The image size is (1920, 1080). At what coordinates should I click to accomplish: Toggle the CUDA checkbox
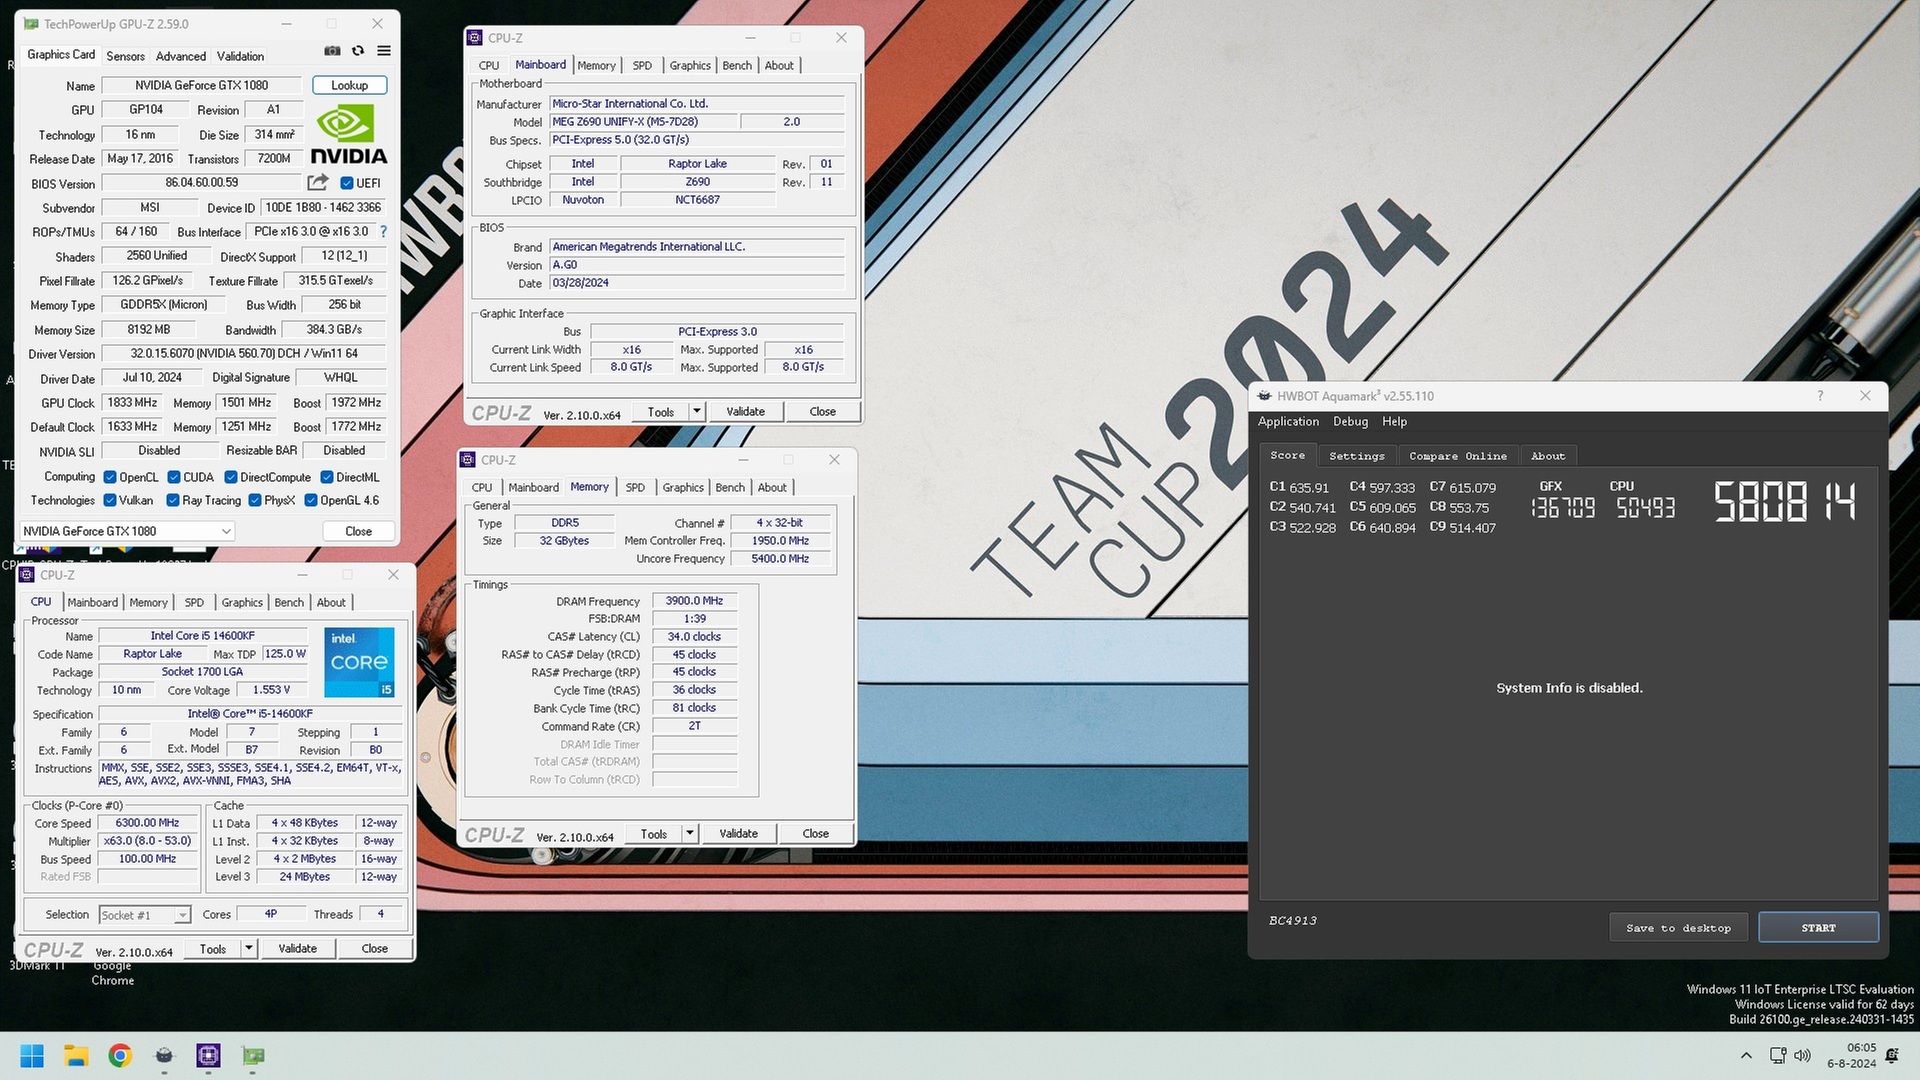point(174,477)
